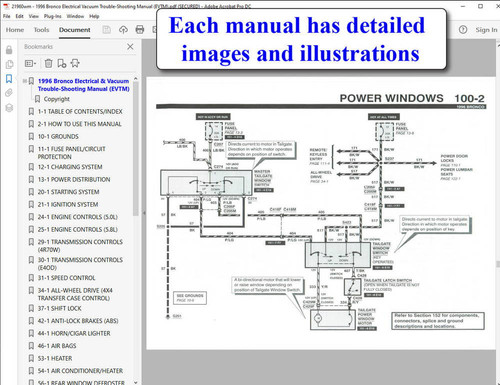Open 24-1 Engine Controls (5.0L) bookmark
The image size is (500, 385).
pyautogui.click(x=77, y=217)
